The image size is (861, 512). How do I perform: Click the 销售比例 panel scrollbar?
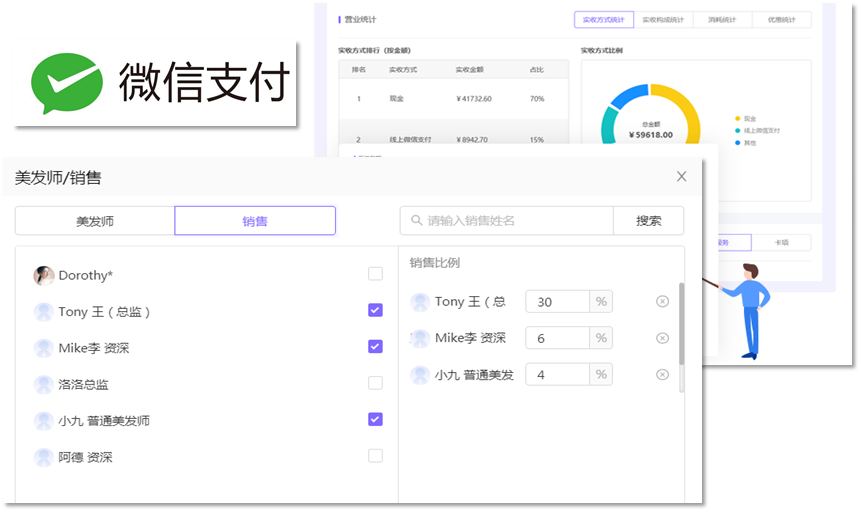click(x=681, y=324)
